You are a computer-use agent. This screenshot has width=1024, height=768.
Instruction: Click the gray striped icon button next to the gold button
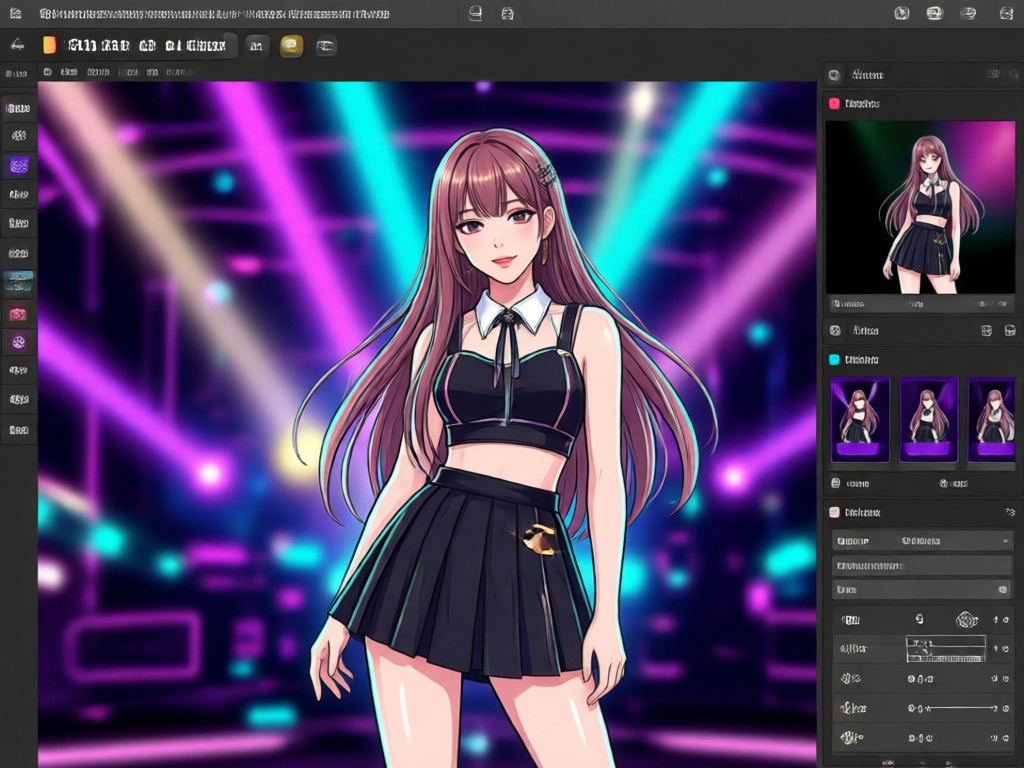(326, 46)
